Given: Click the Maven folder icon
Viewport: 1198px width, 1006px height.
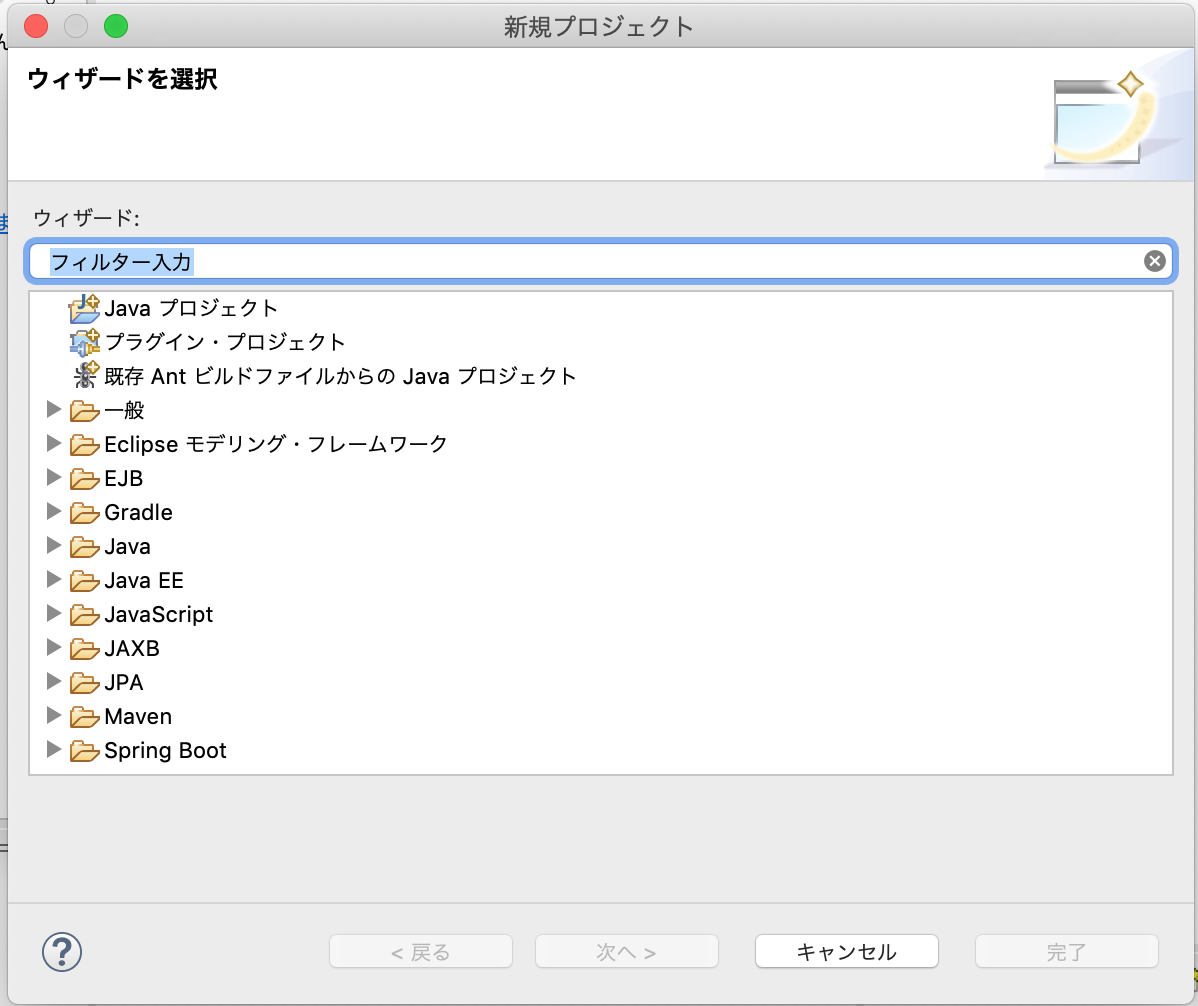Looking at the screenshot, I should pos(84,716).
